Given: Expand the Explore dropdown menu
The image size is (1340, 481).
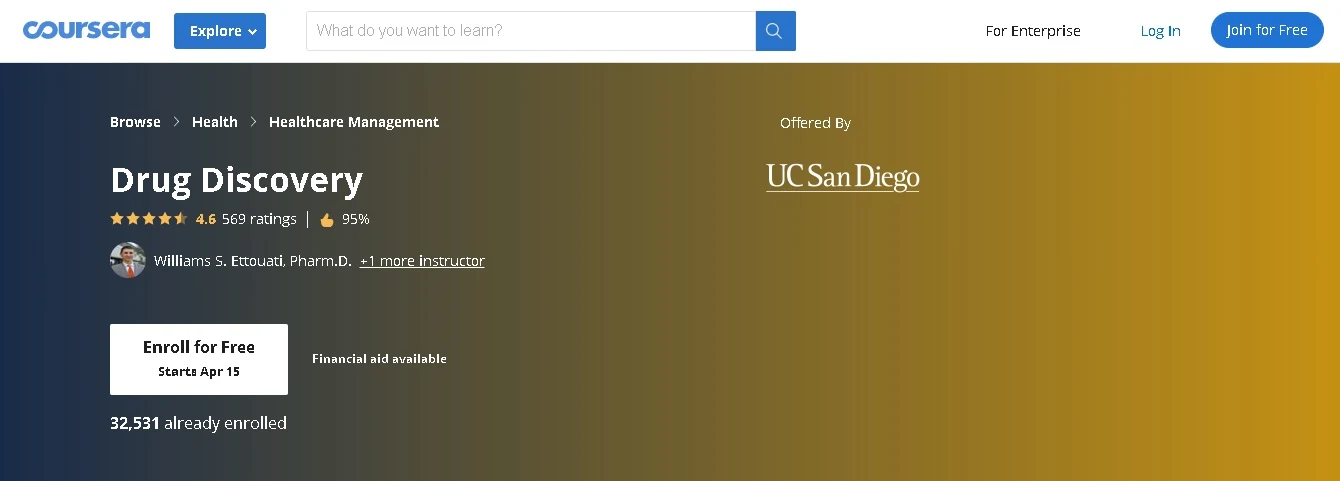Looking at the screenshot, I should point(220,31).
